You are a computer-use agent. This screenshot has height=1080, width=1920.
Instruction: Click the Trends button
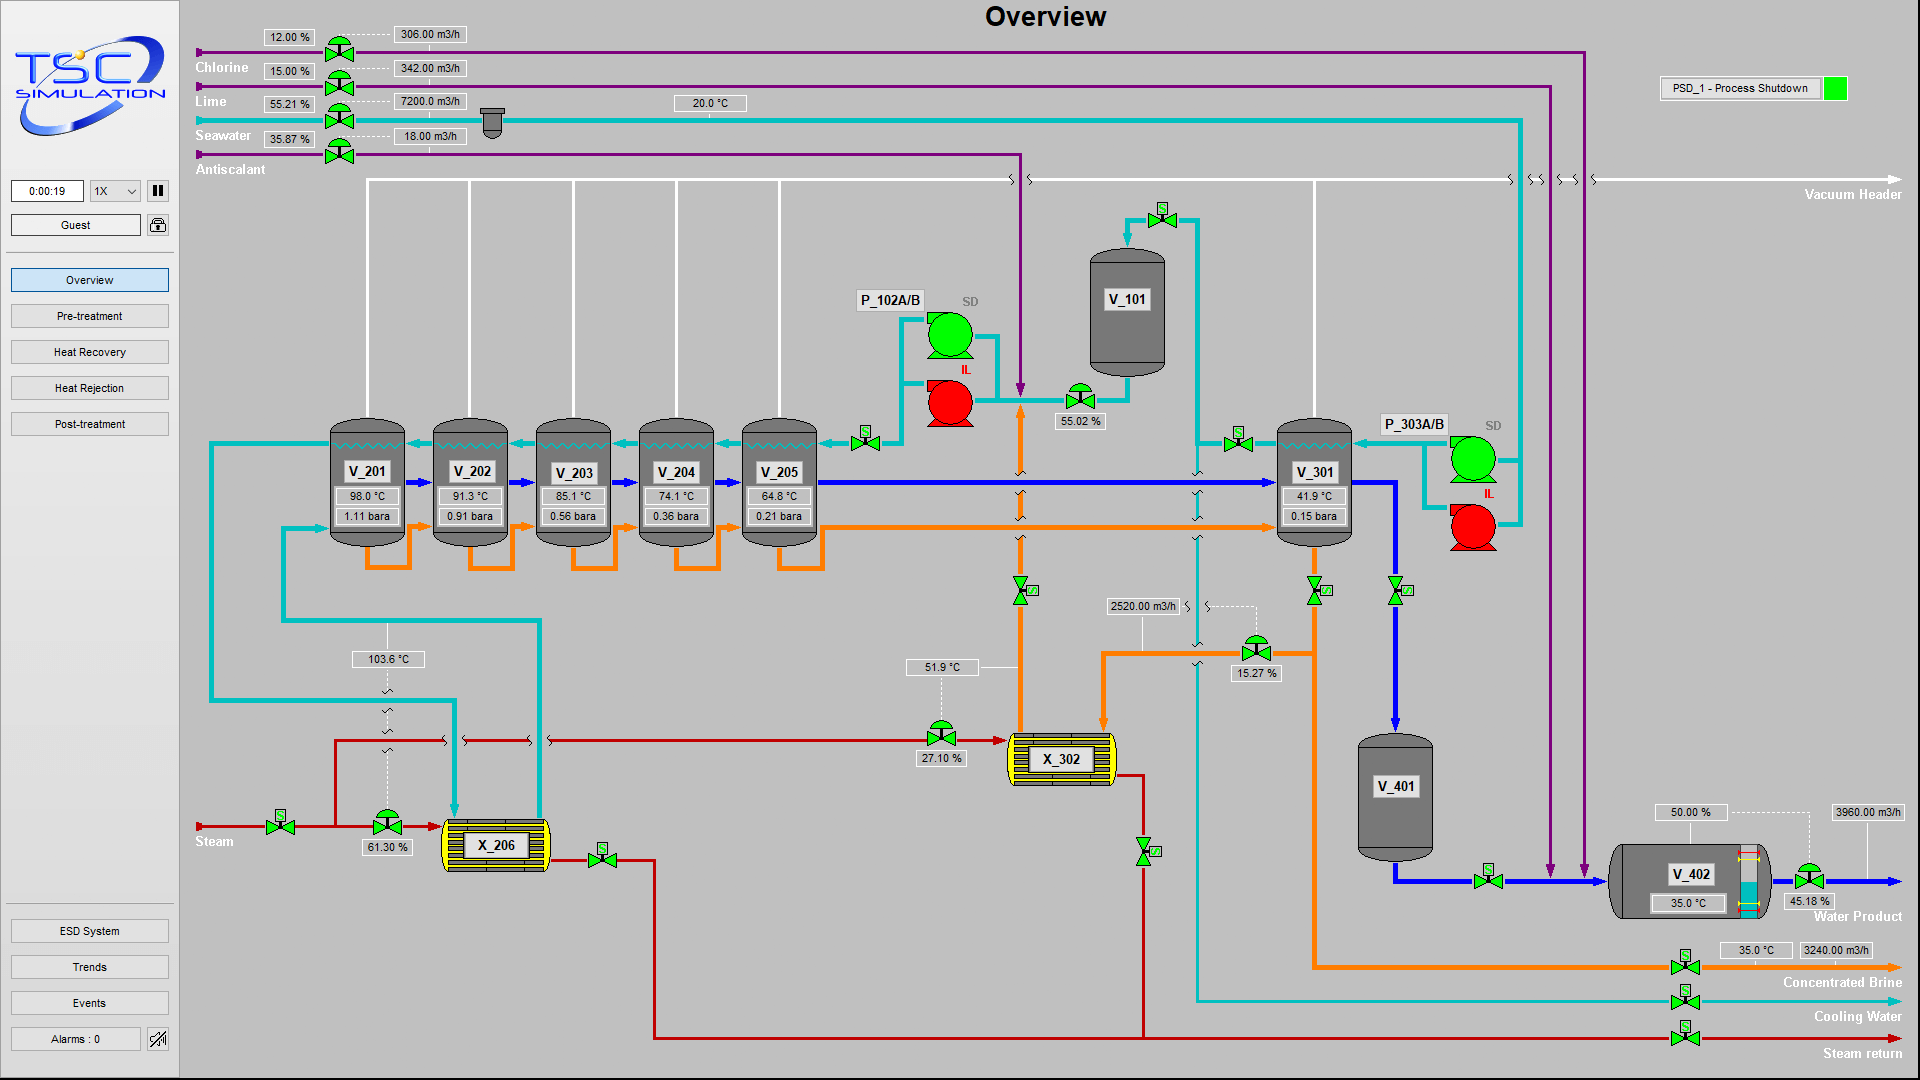(88, 965)
